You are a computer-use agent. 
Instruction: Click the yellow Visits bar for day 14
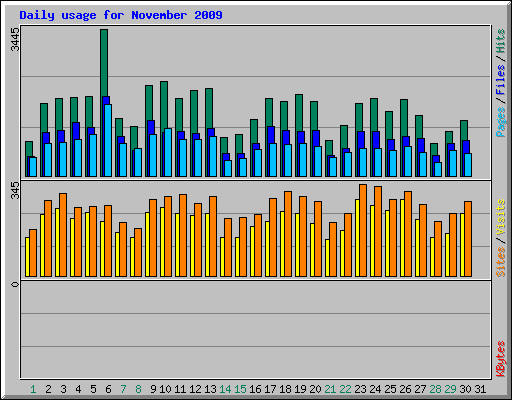pos(222,257)
